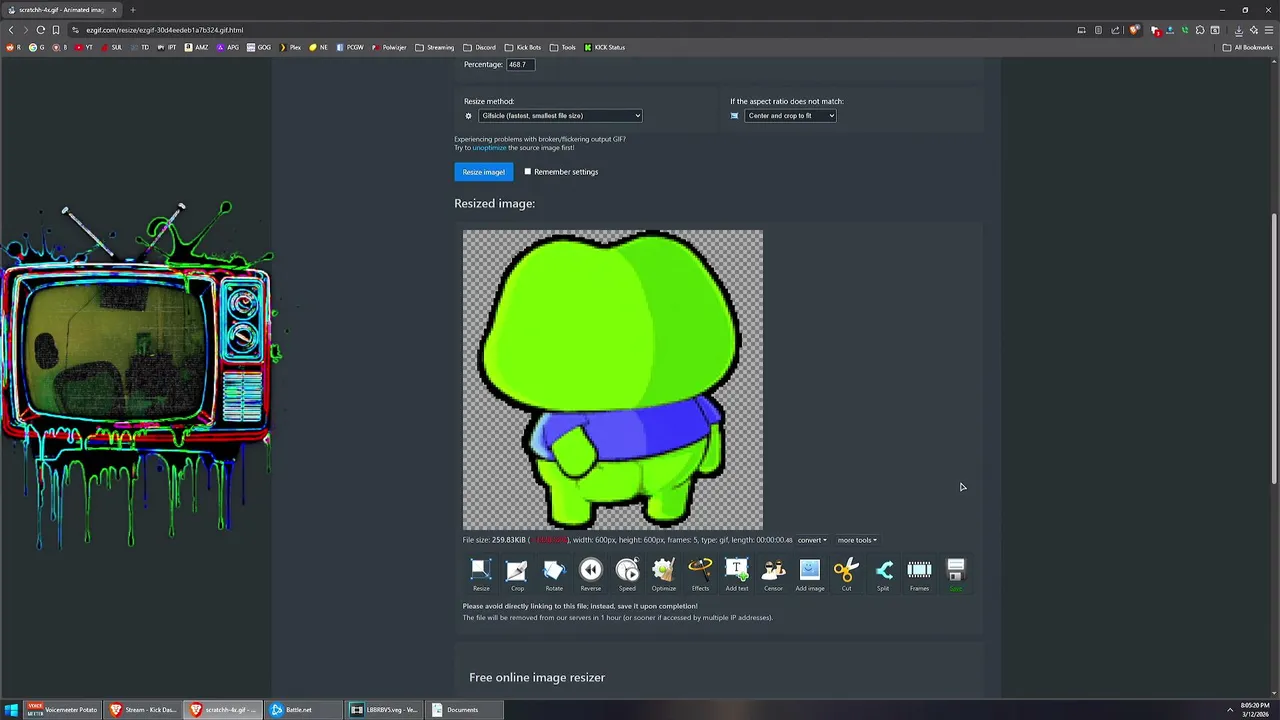Open the Effects tool
Viewport: 1280px width, 720px height.
click(x=700, y=575)
